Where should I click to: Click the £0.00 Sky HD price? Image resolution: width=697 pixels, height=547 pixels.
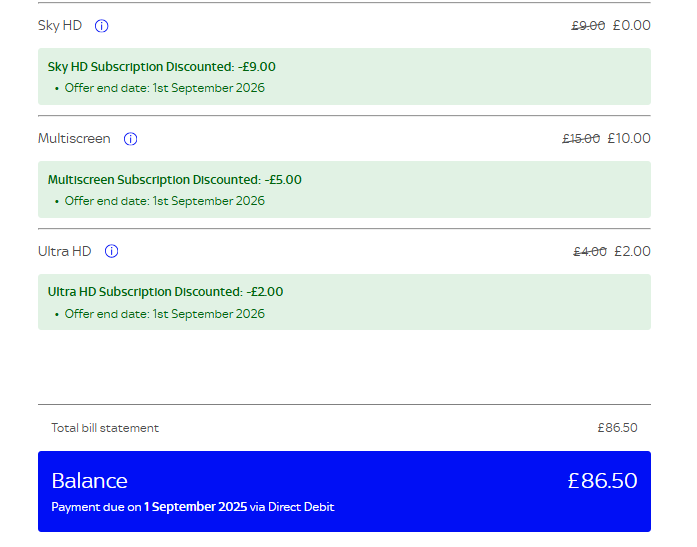coord(632,25)
